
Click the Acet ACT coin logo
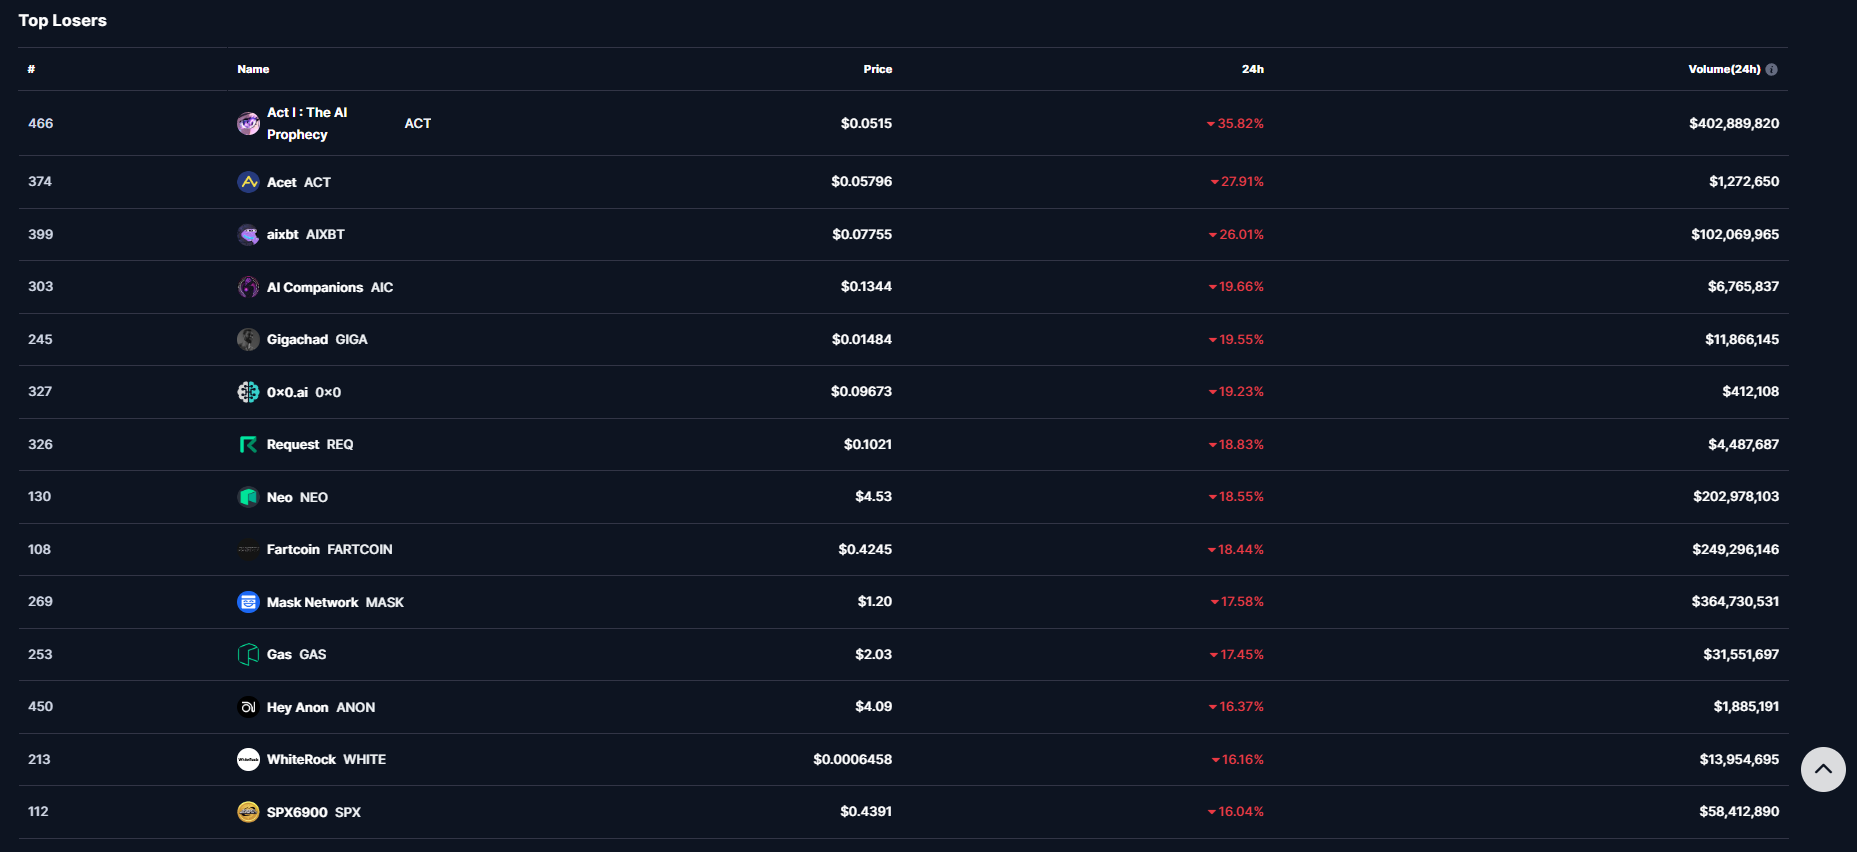[248, 182]
